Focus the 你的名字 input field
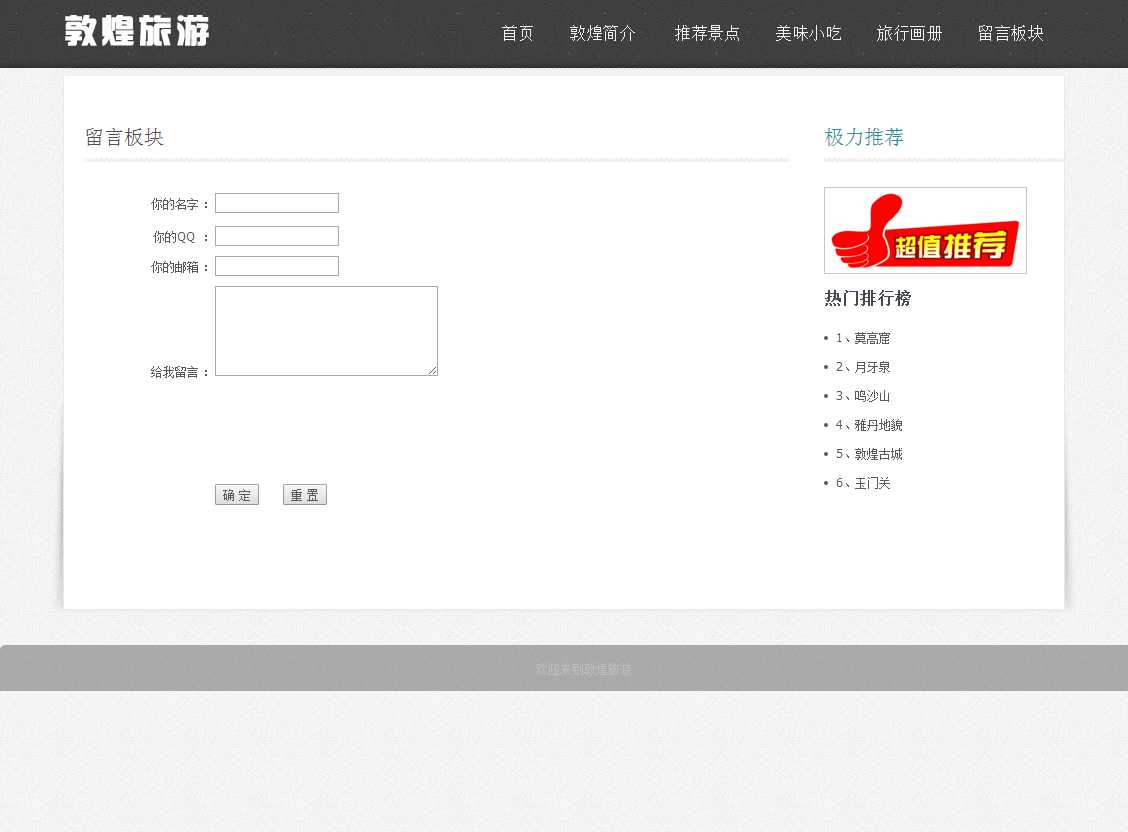This screenshot has width=1128, height=832. click(x=277, y=203)
